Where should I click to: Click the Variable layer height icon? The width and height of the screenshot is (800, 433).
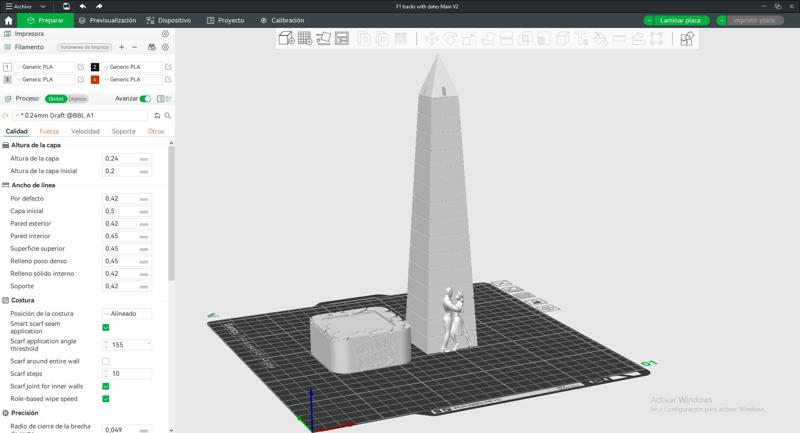click(x=401, y=38)
